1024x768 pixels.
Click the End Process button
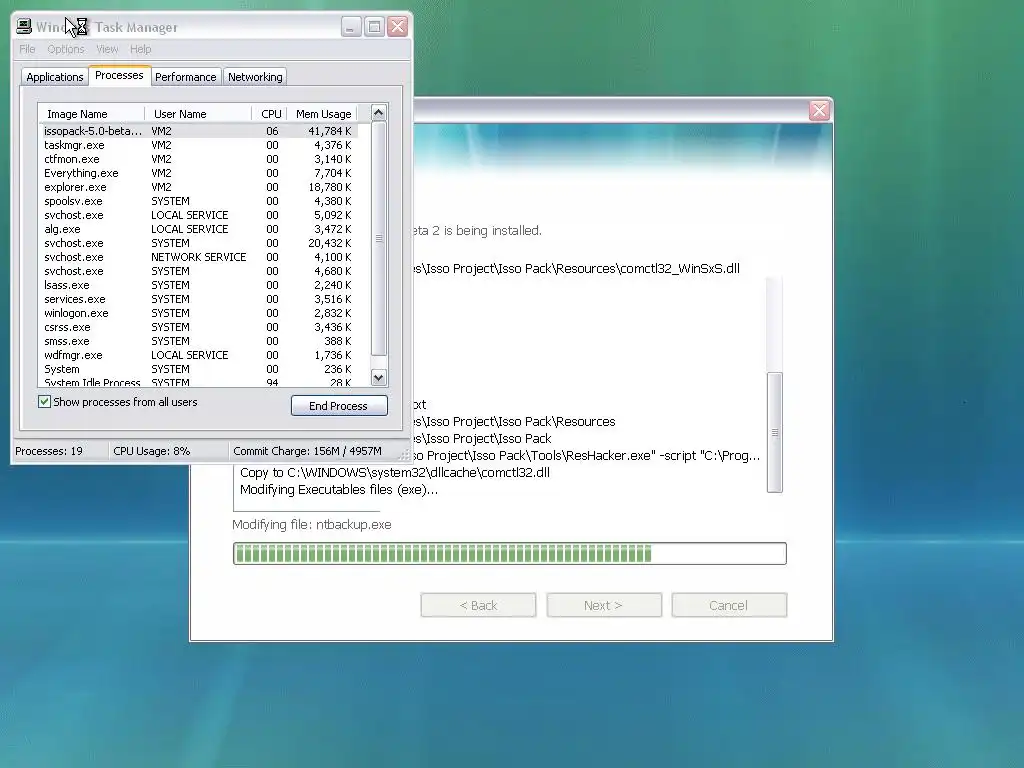pyautogui.click(x=339, y=406)
